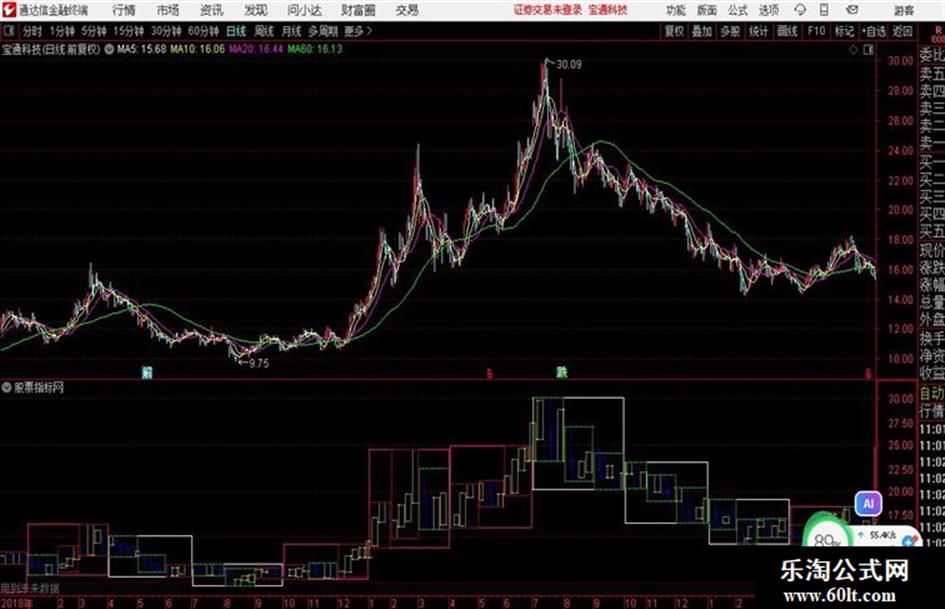
Task: Click the green 跌 marker under chart
Action: click(562, 372)
